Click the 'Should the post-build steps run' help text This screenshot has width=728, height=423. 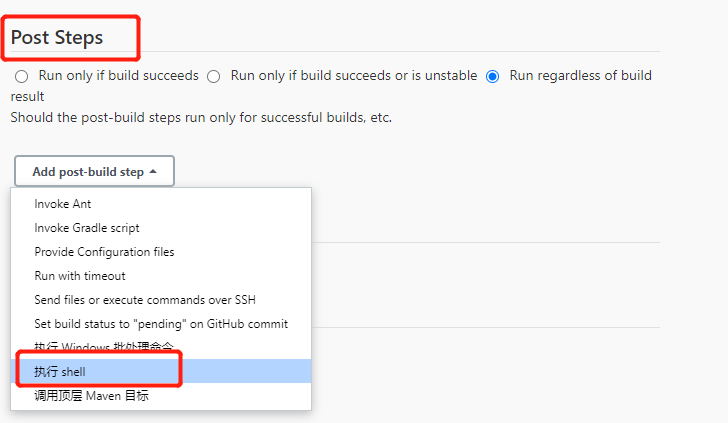point(202,117)
